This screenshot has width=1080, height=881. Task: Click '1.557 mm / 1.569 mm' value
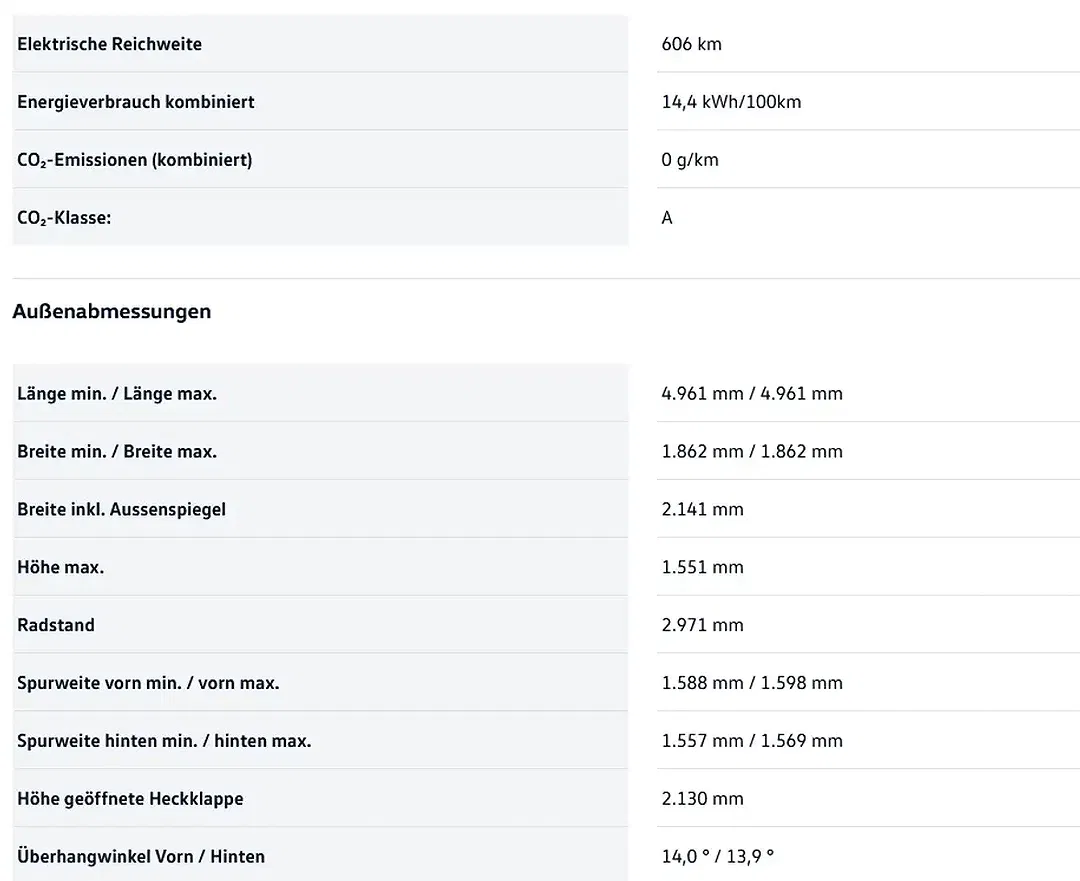coord(752,740)
